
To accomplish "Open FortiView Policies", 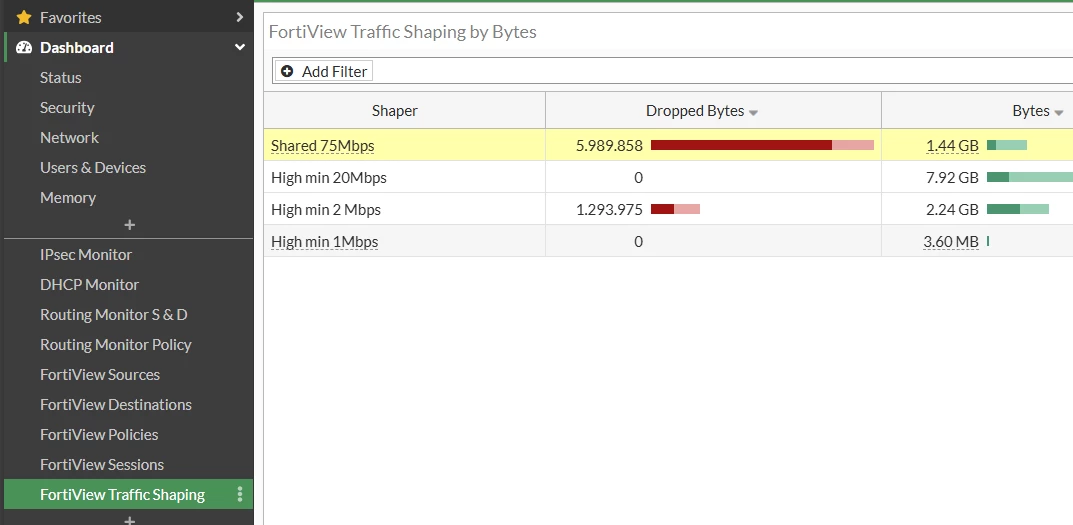I will click(99, 435).
